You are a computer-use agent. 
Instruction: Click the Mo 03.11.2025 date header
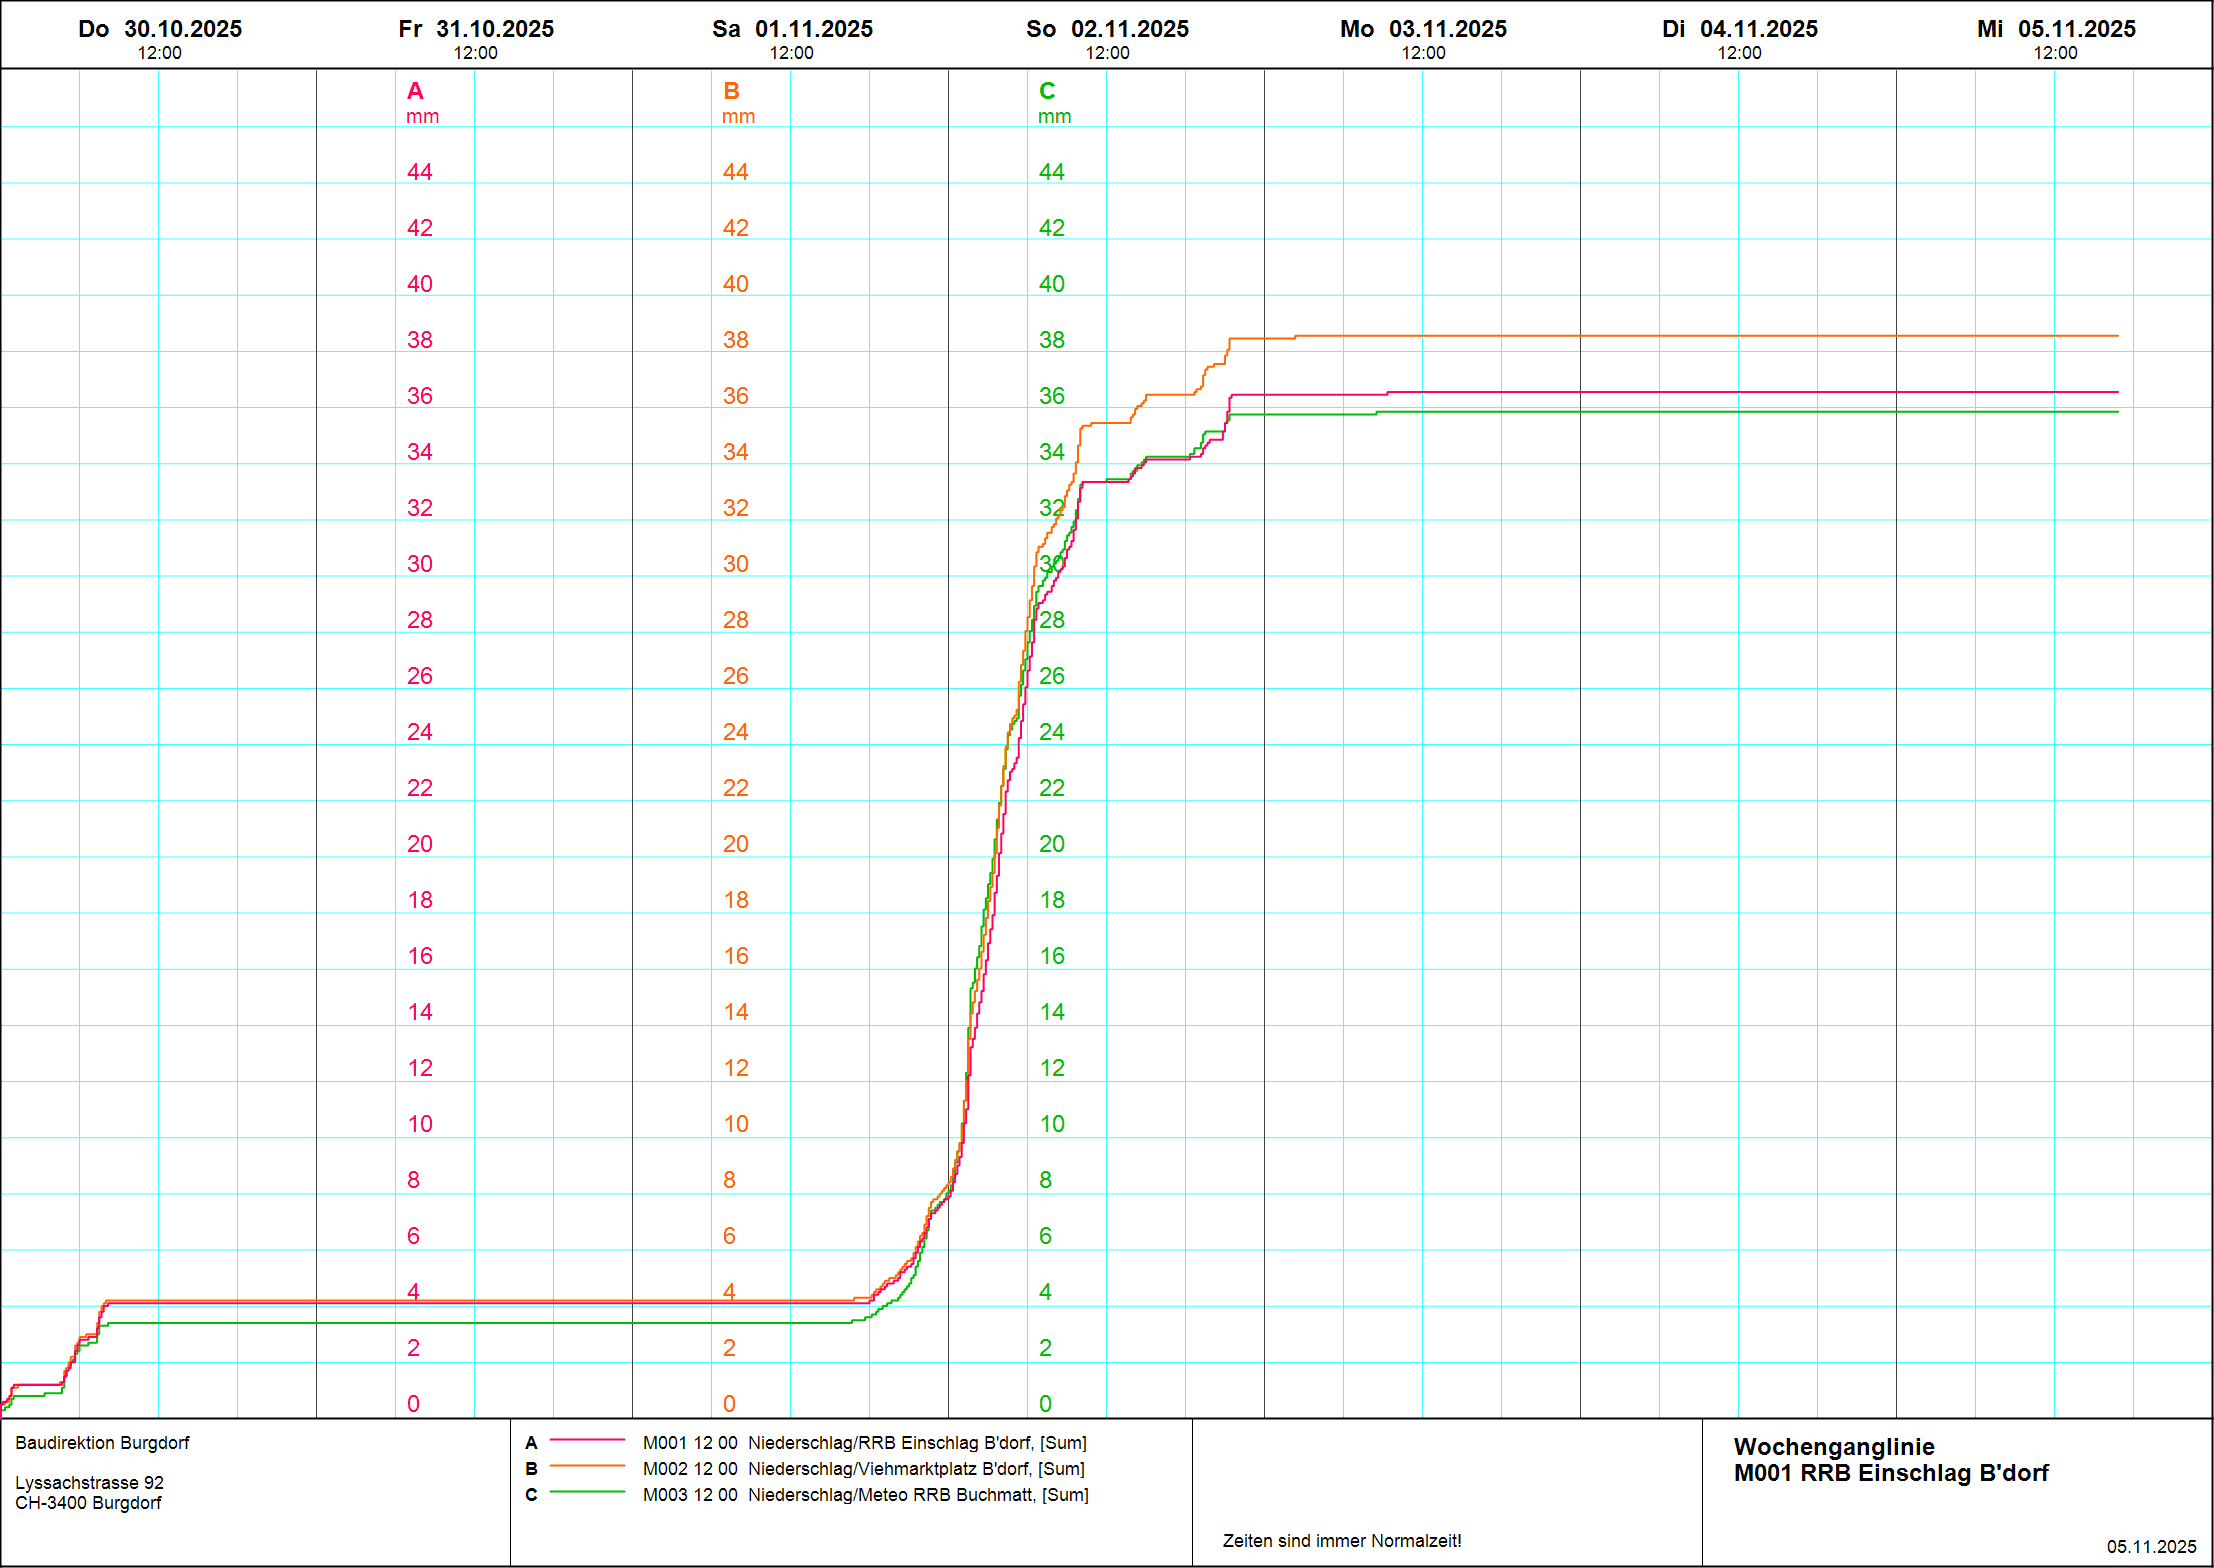(1423, 30)
